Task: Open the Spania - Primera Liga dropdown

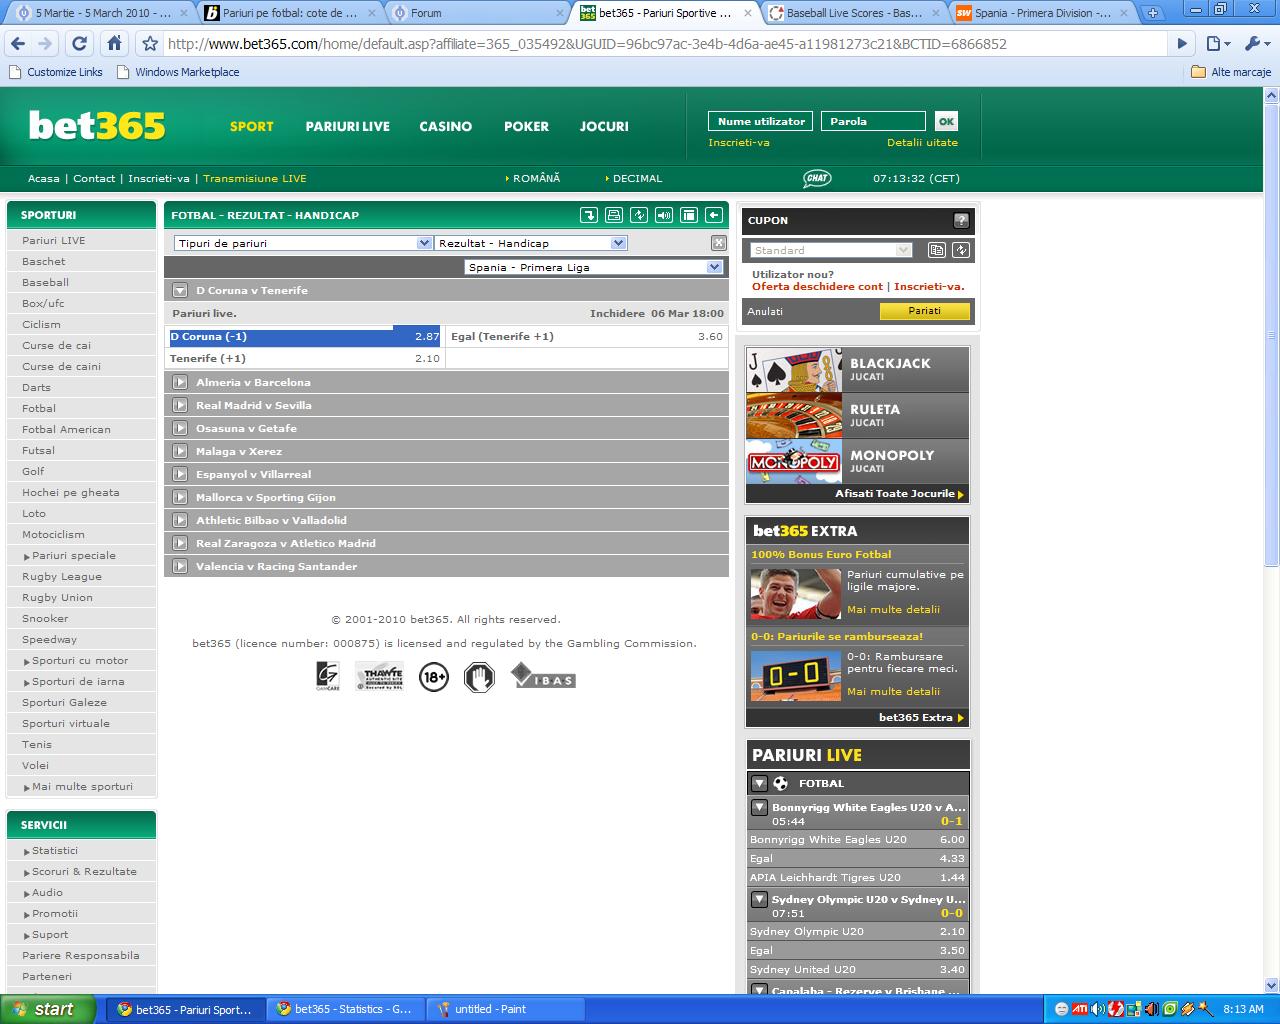Action: [x=594, y=267]
